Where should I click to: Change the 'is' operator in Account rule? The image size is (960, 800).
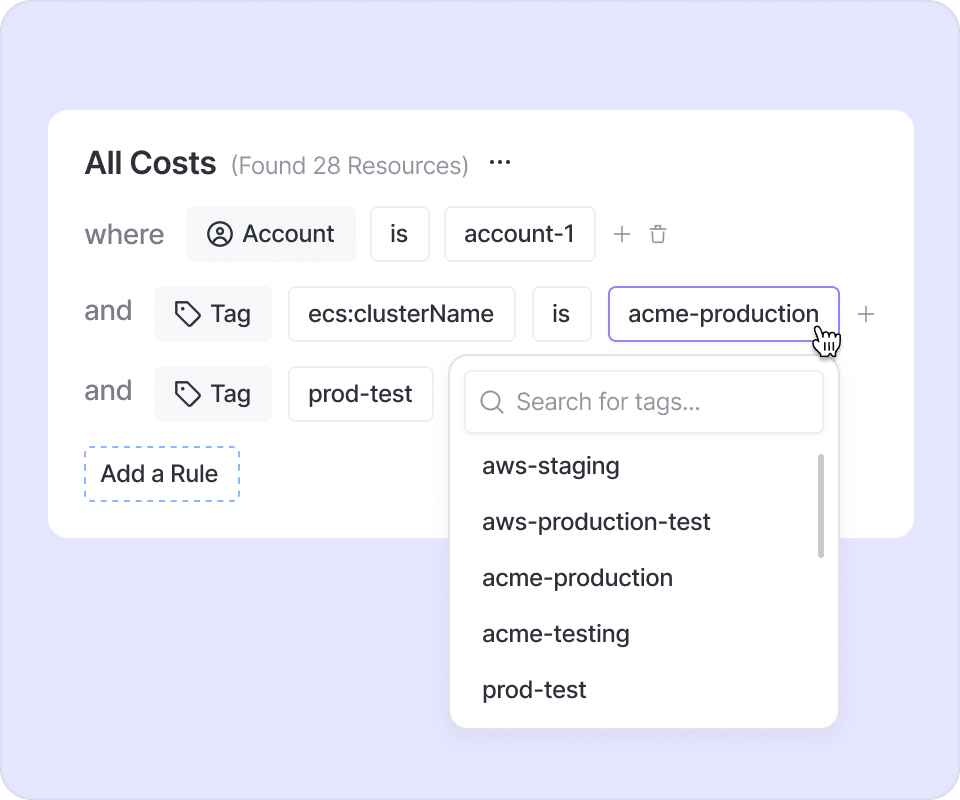tap(399, 234)
